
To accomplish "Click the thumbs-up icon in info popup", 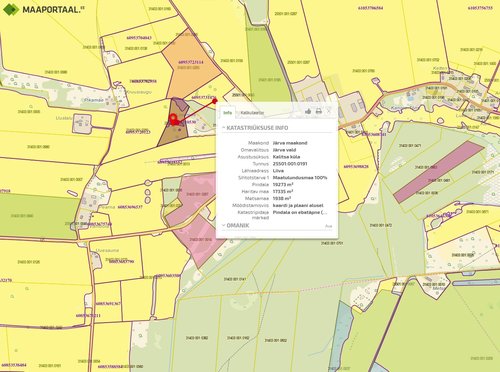I will [308, 111].
